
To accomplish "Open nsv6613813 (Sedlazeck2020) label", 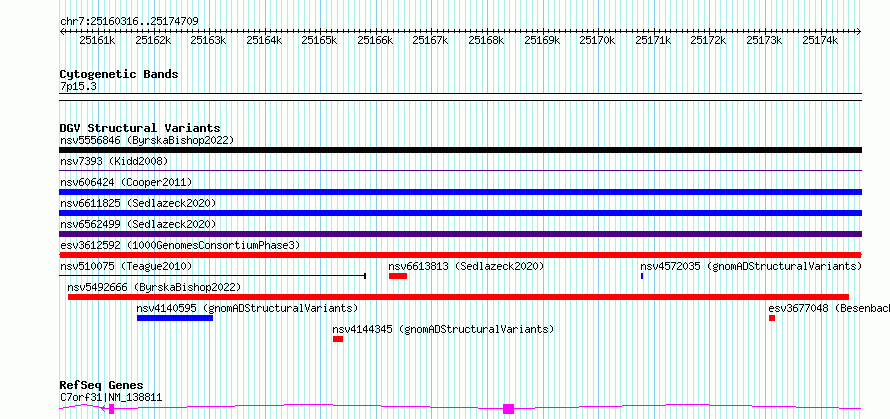I will click(x=466, y=266).
